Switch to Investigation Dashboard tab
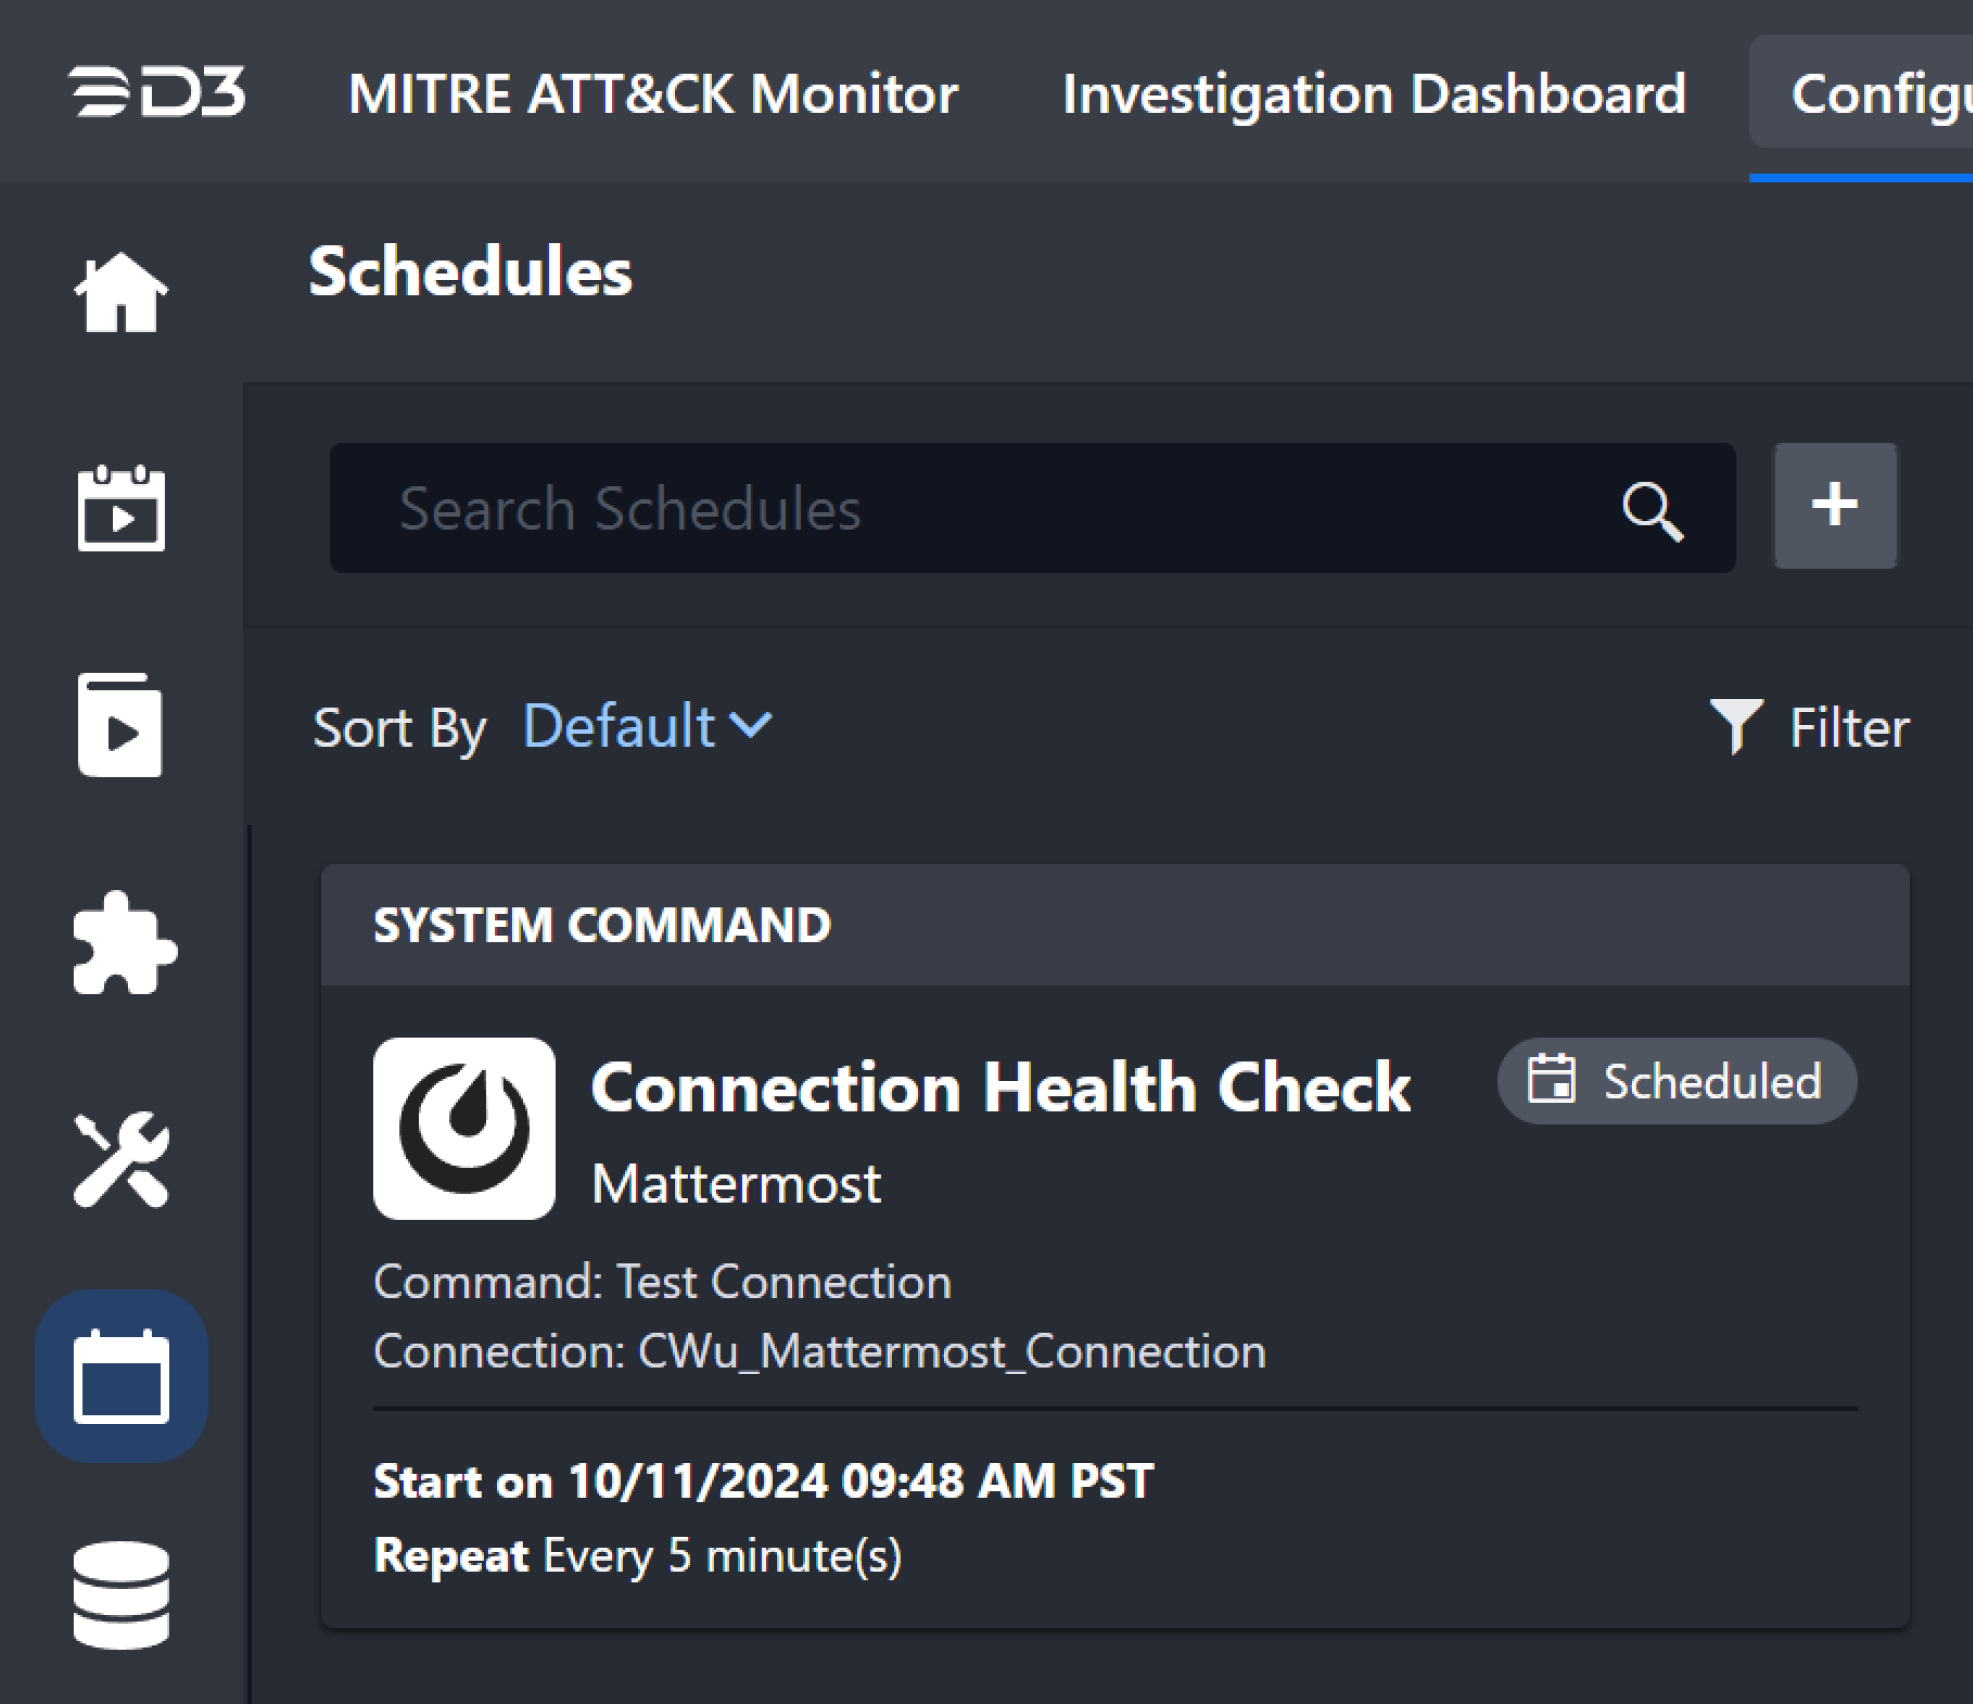This screenshot has width=1973, height=1704. click(x=1374, y=94)
